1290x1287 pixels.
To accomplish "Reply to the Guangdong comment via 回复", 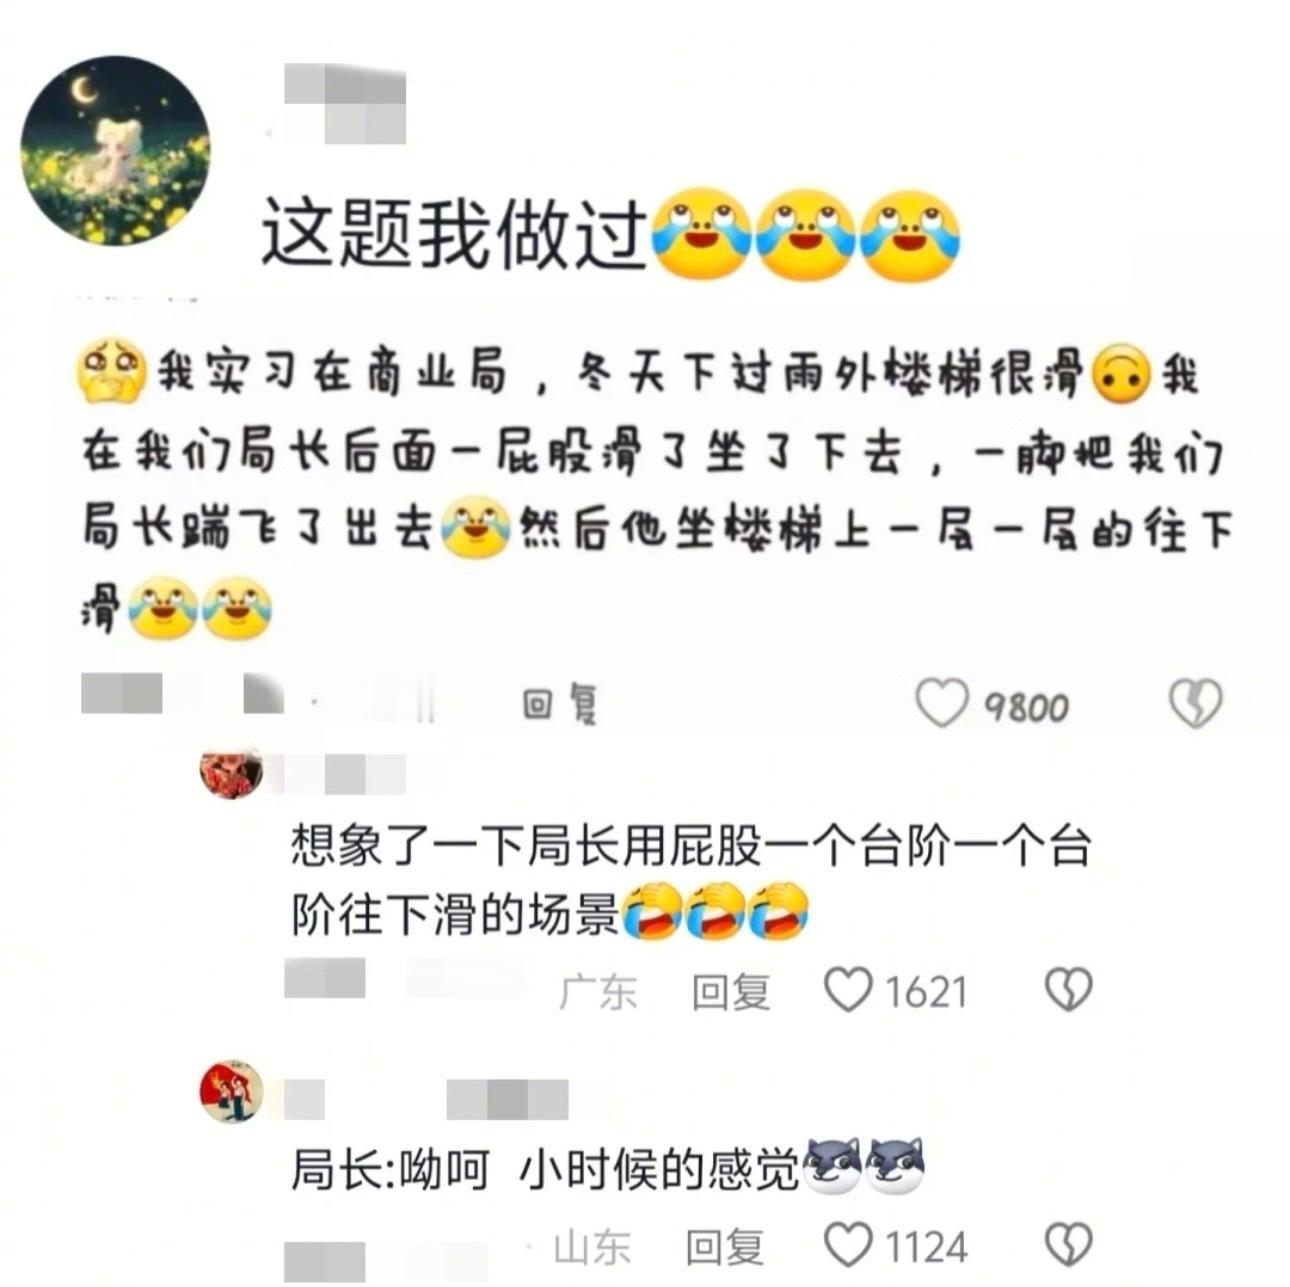I will pyautogui.click(x=731, y=991).
